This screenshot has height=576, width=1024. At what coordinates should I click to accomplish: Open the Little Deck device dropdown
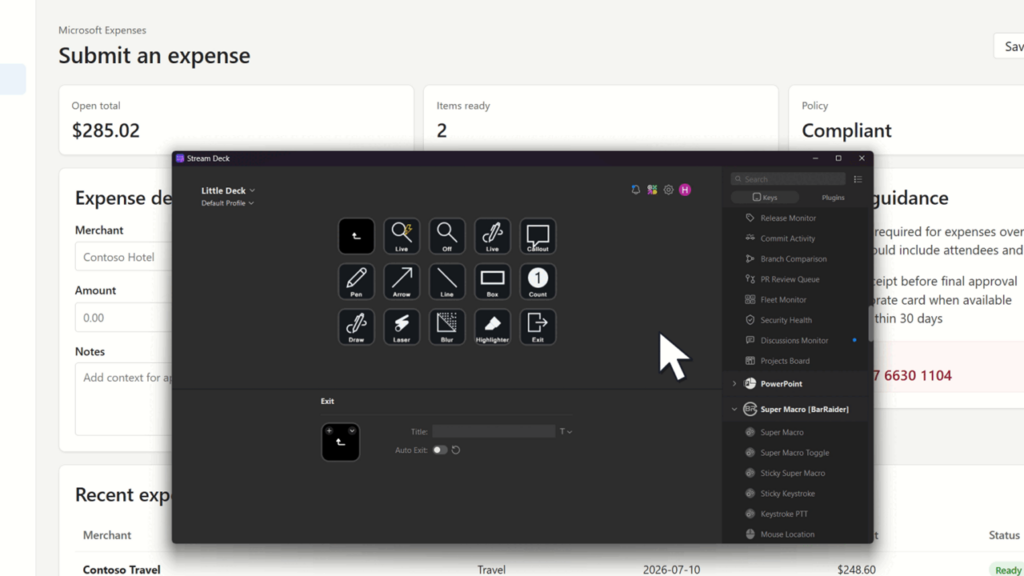click(228, 191)
